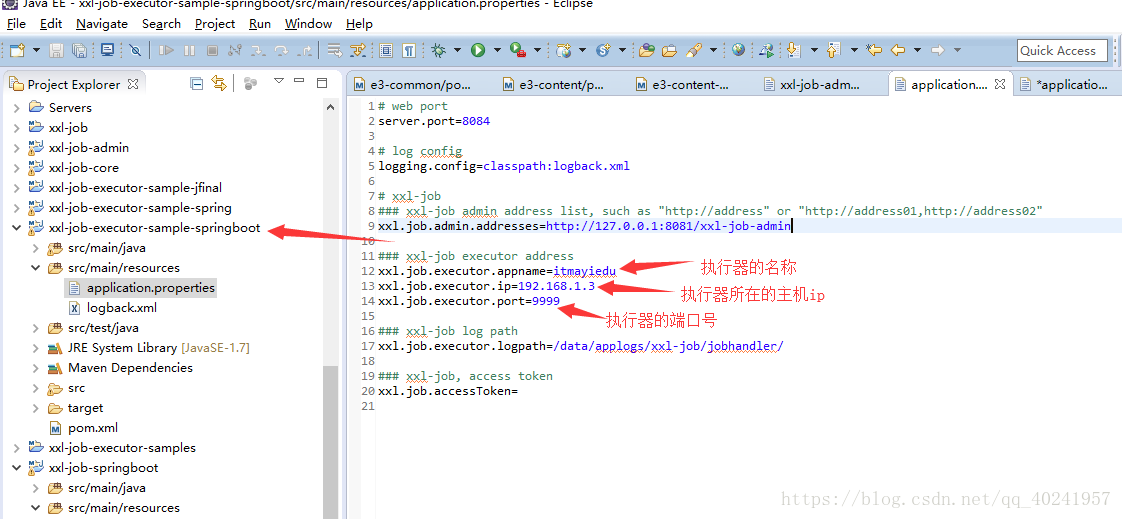Click the New Servlet icon
This screenshot has height=519, width=1122.
(x=603, y=50)
